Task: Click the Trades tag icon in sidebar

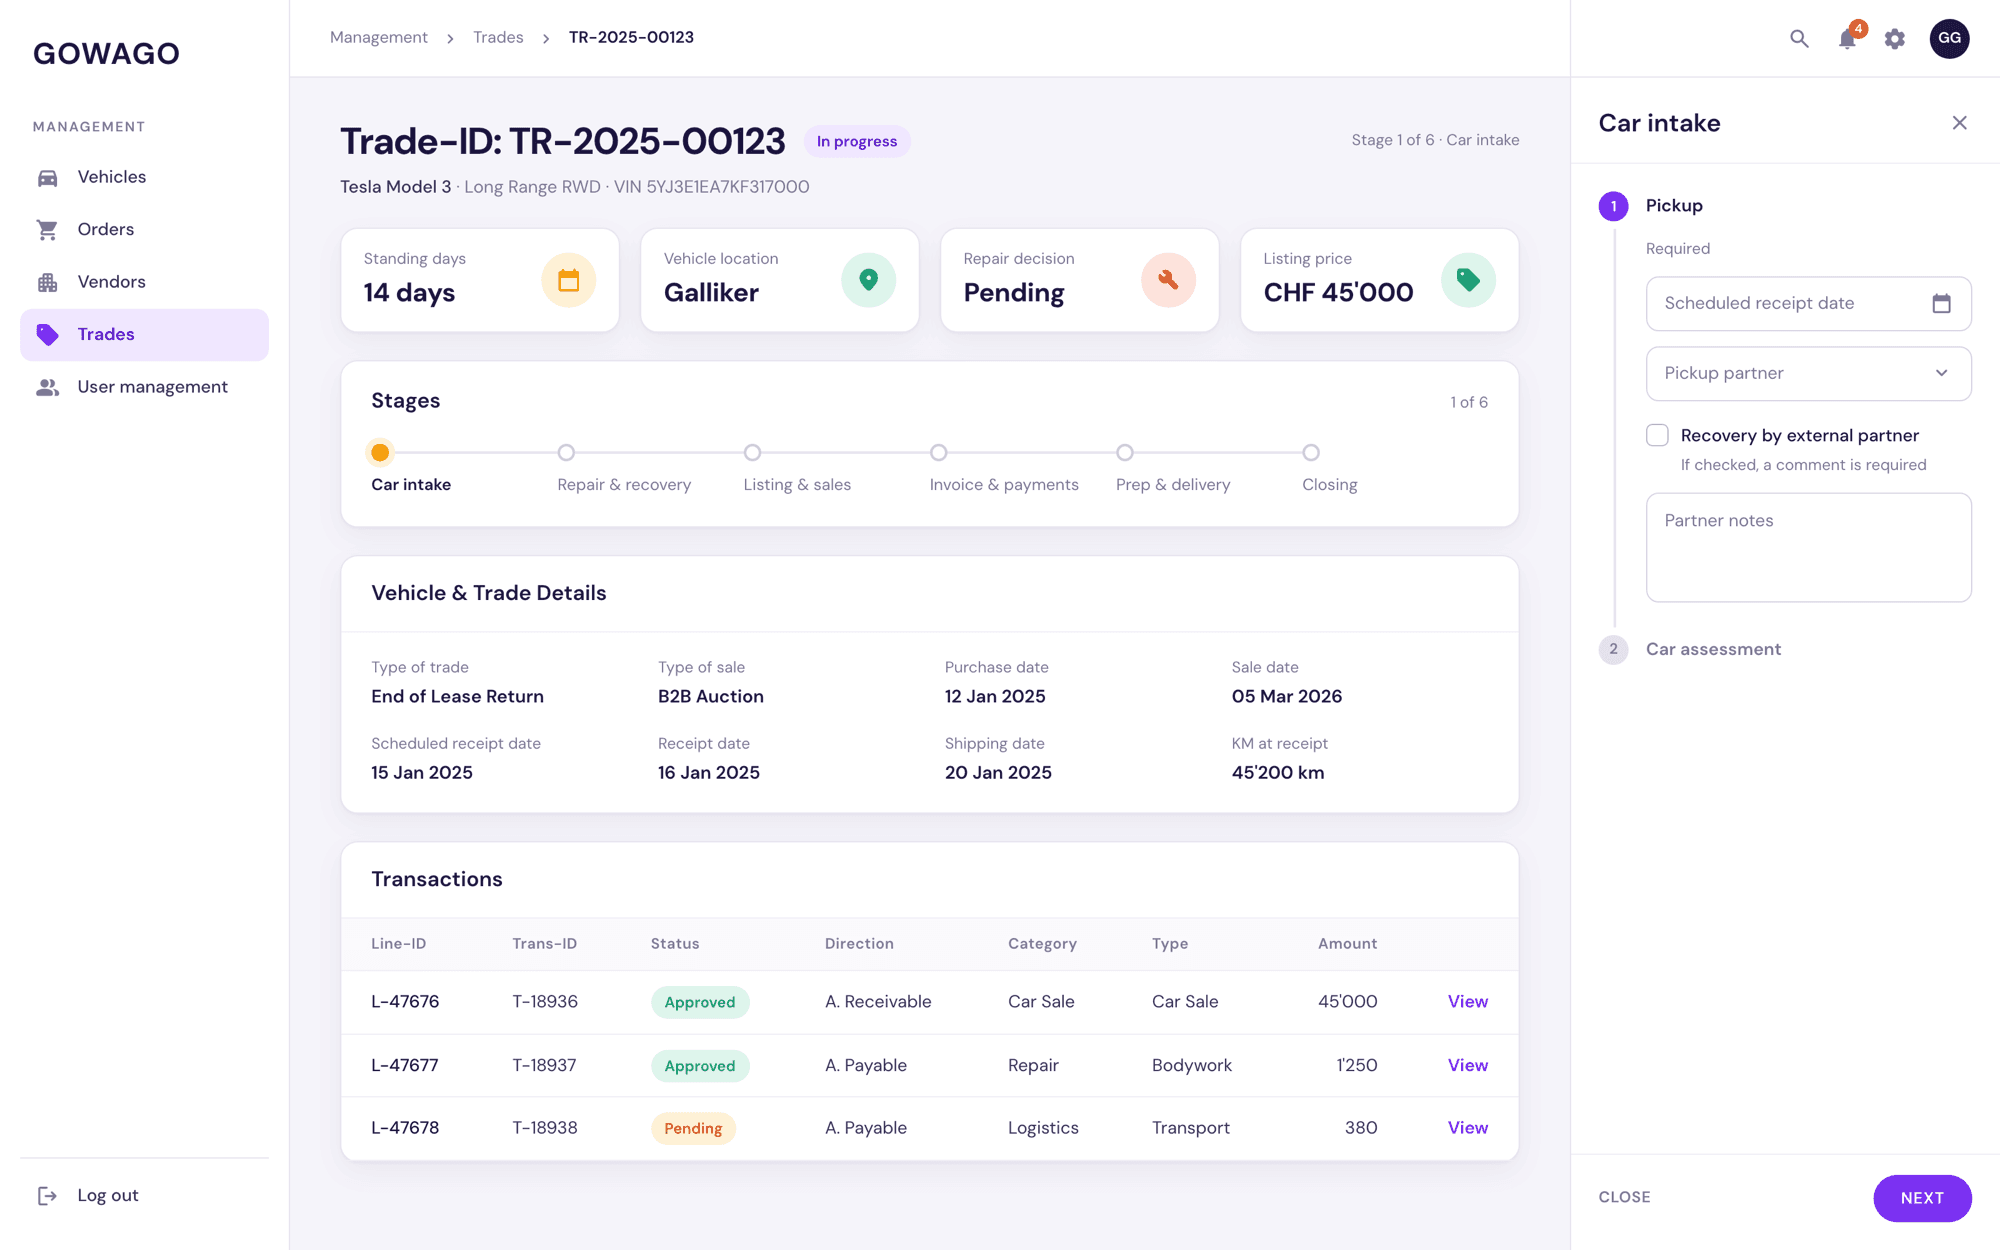Action: 47,334
